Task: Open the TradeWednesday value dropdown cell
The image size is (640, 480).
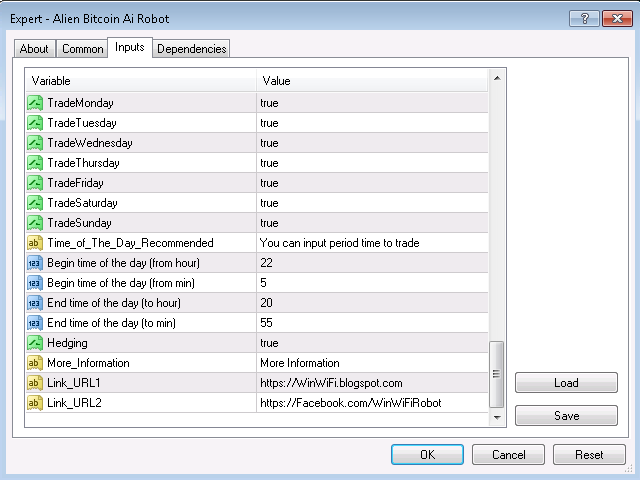Action: pos(372,143)
